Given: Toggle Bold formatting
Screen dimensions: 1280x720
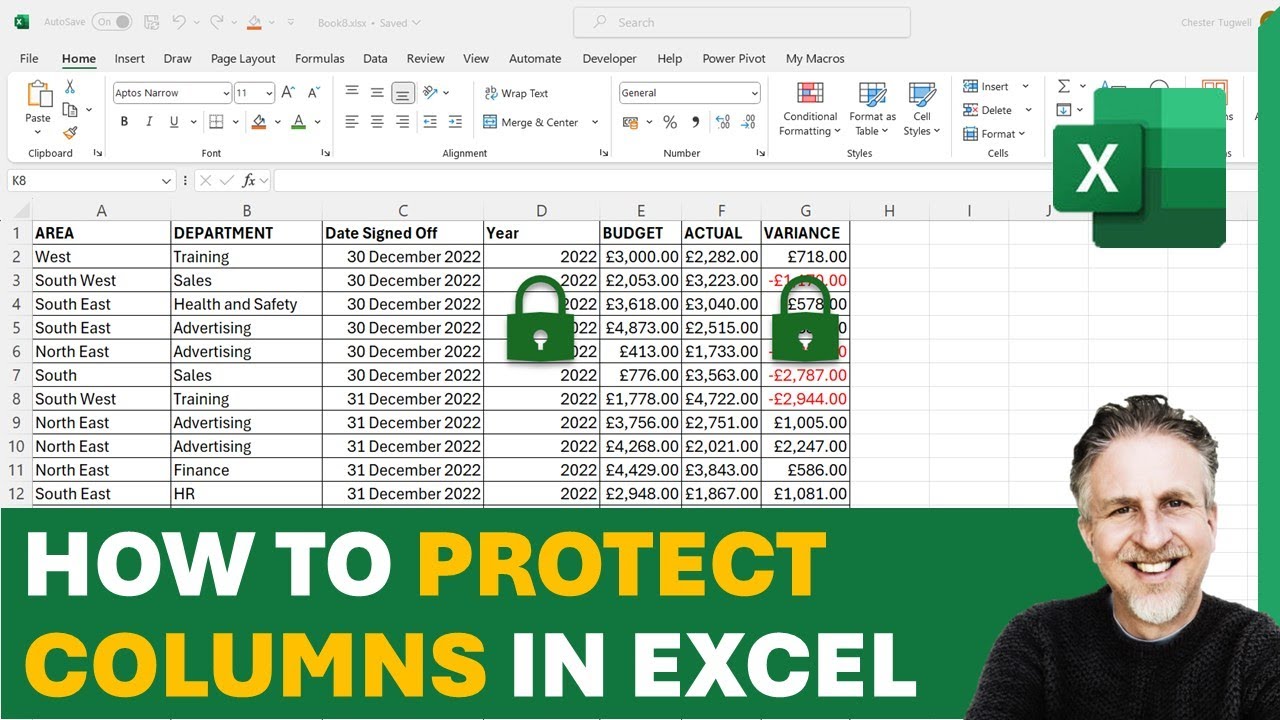Looking at the screenshot, I should pyautogui.click(x=124, y=122).
